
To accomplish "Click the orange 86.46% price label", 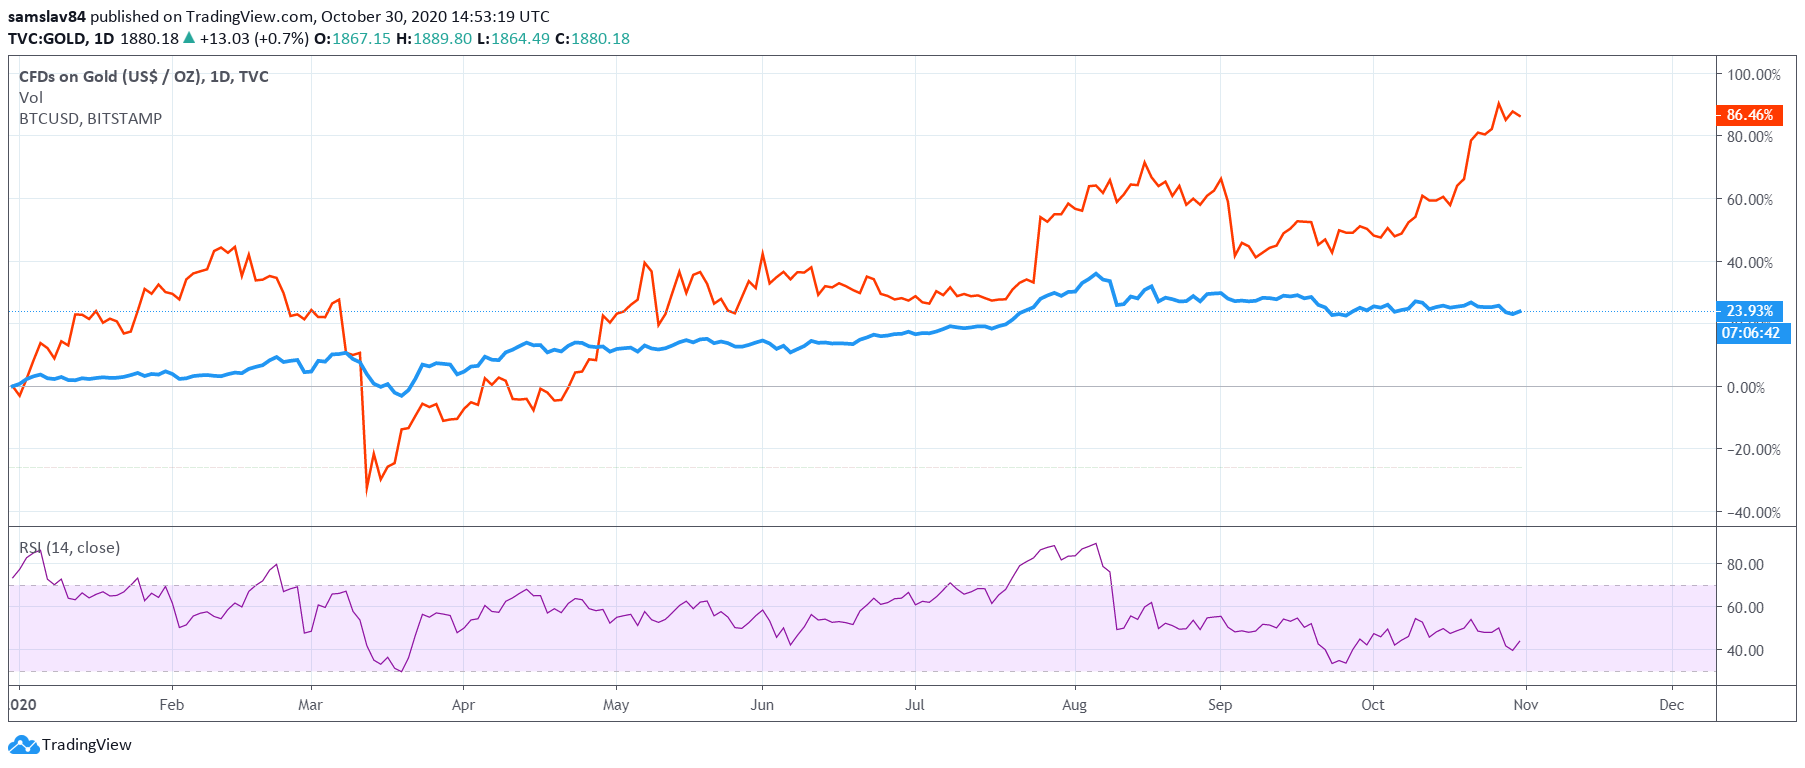I will [1749, 115].
